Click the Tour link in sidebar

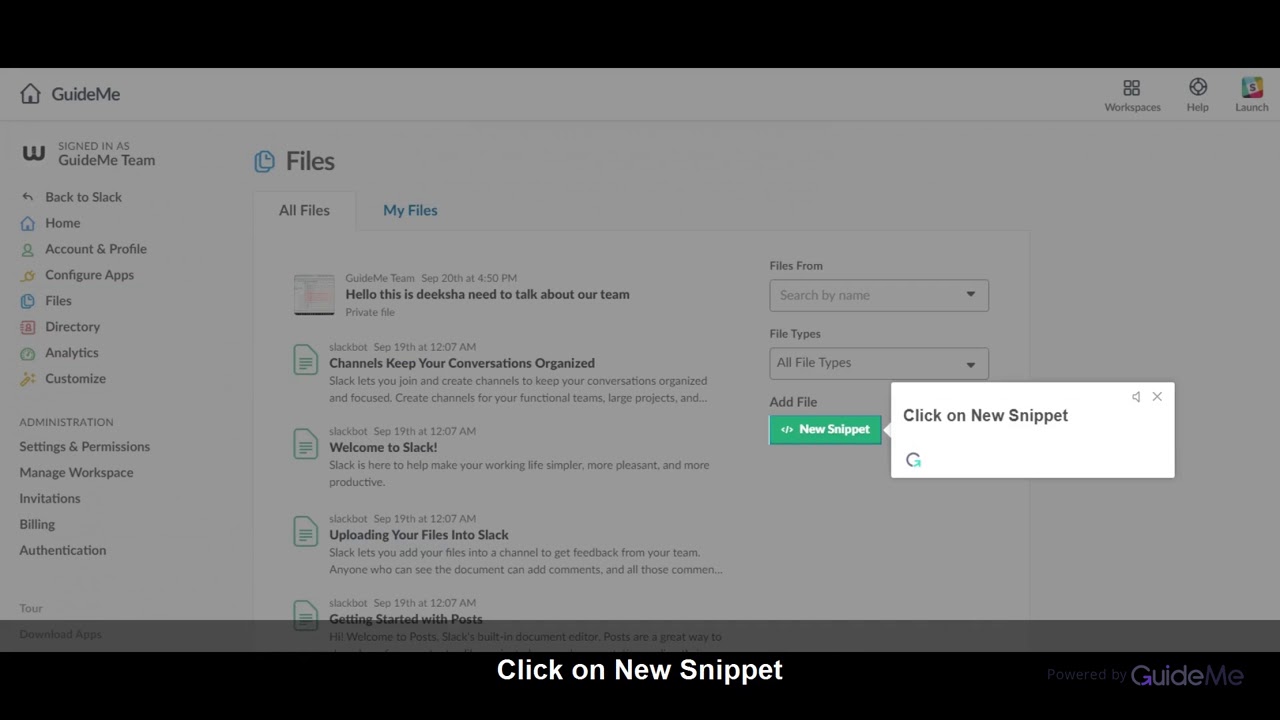pos(31,608)
